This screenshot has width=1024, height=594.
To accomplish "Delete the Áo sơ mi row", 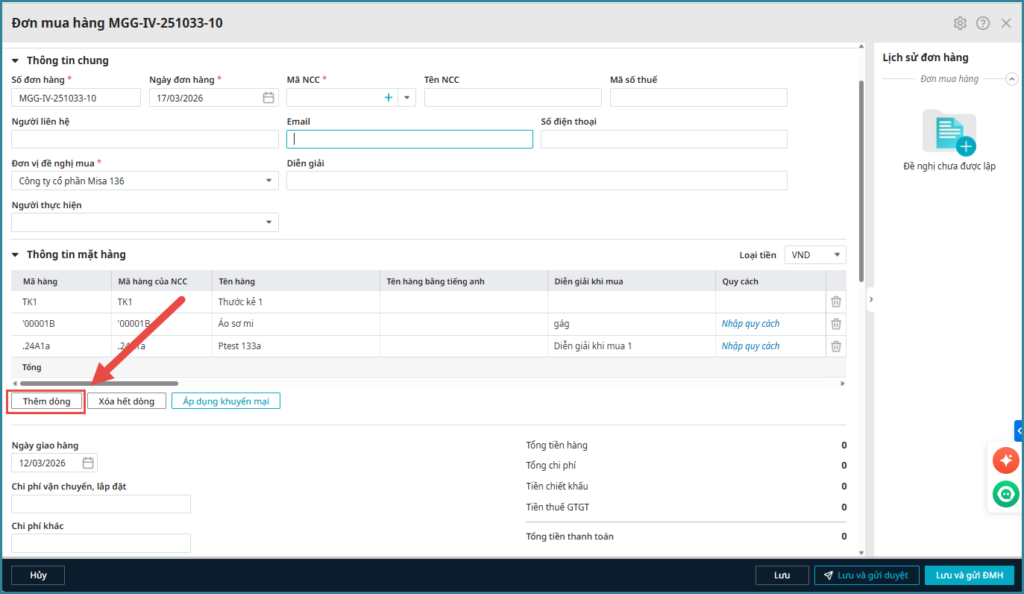I will click(836, 324).
